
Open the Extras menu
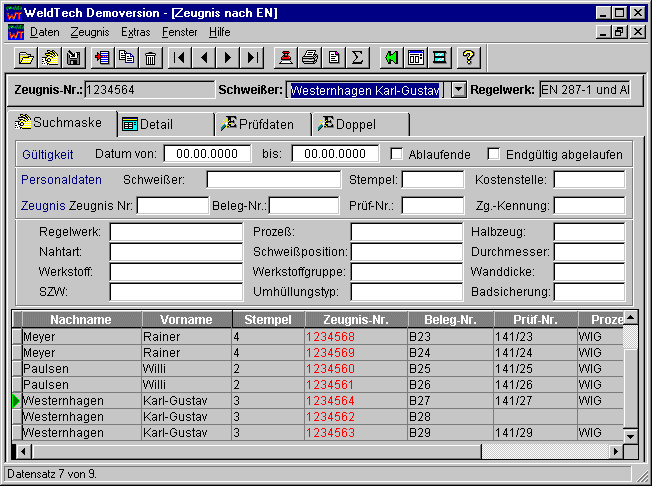[x=135, y=32]
